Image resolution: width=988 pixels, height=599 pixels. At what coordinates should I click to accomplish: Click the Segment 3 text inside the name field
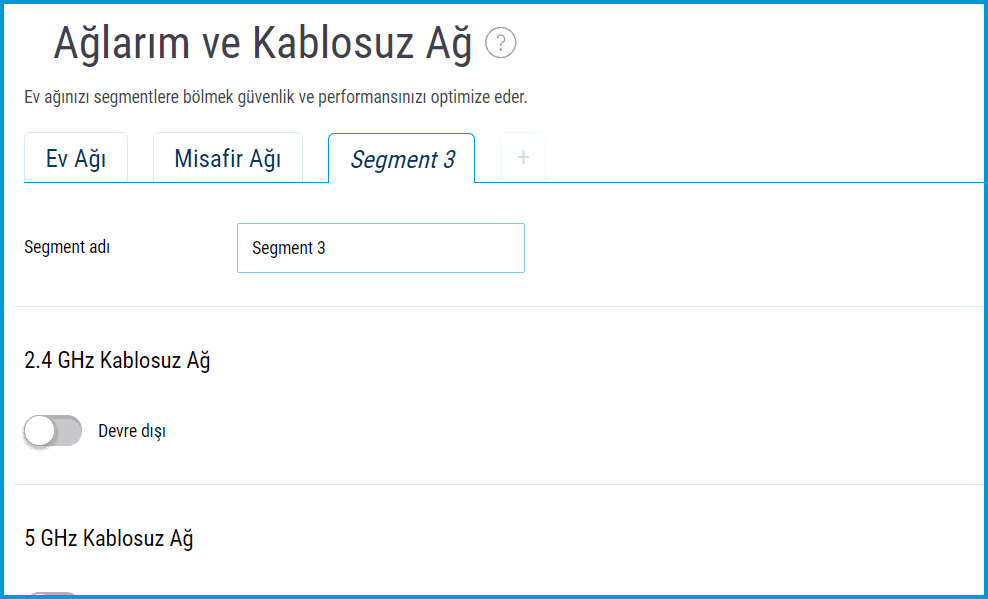coord(289,248)
